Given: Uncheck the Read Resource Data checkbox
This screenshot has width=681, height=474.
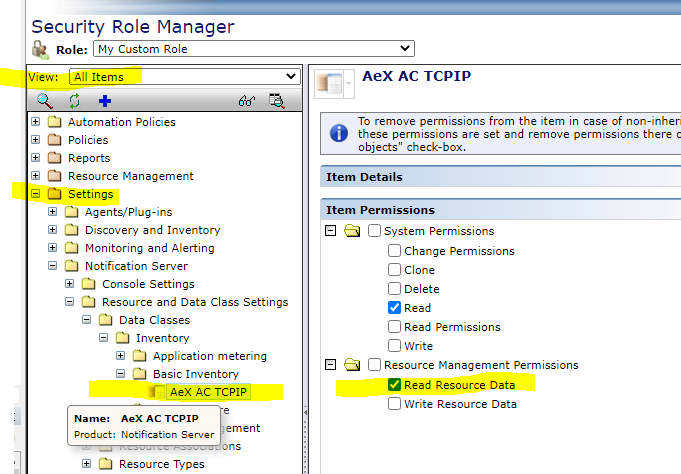Looking at the screenshot, I should pyautogui.click(x=395, y=384).
